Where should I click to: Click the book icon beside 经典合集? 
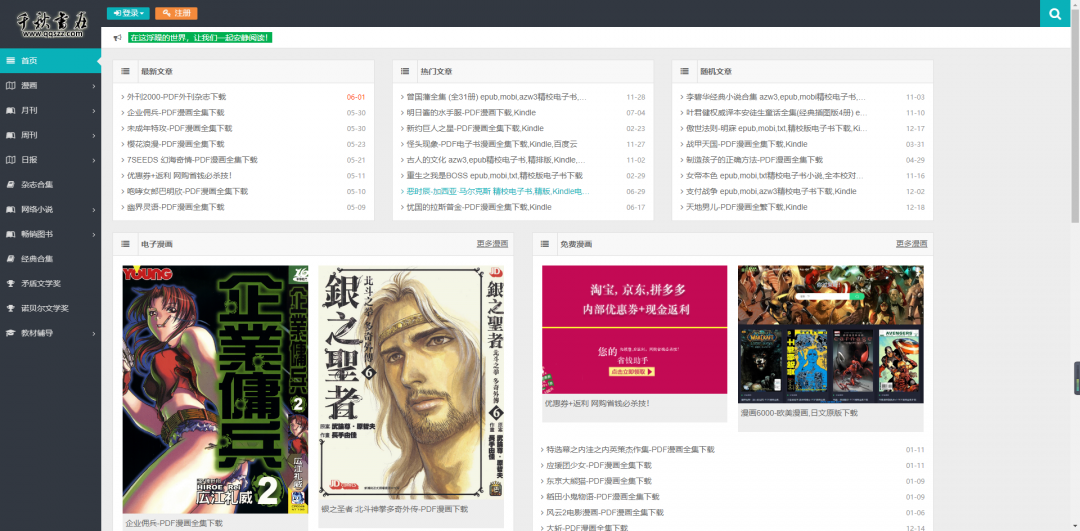point(10,259)
